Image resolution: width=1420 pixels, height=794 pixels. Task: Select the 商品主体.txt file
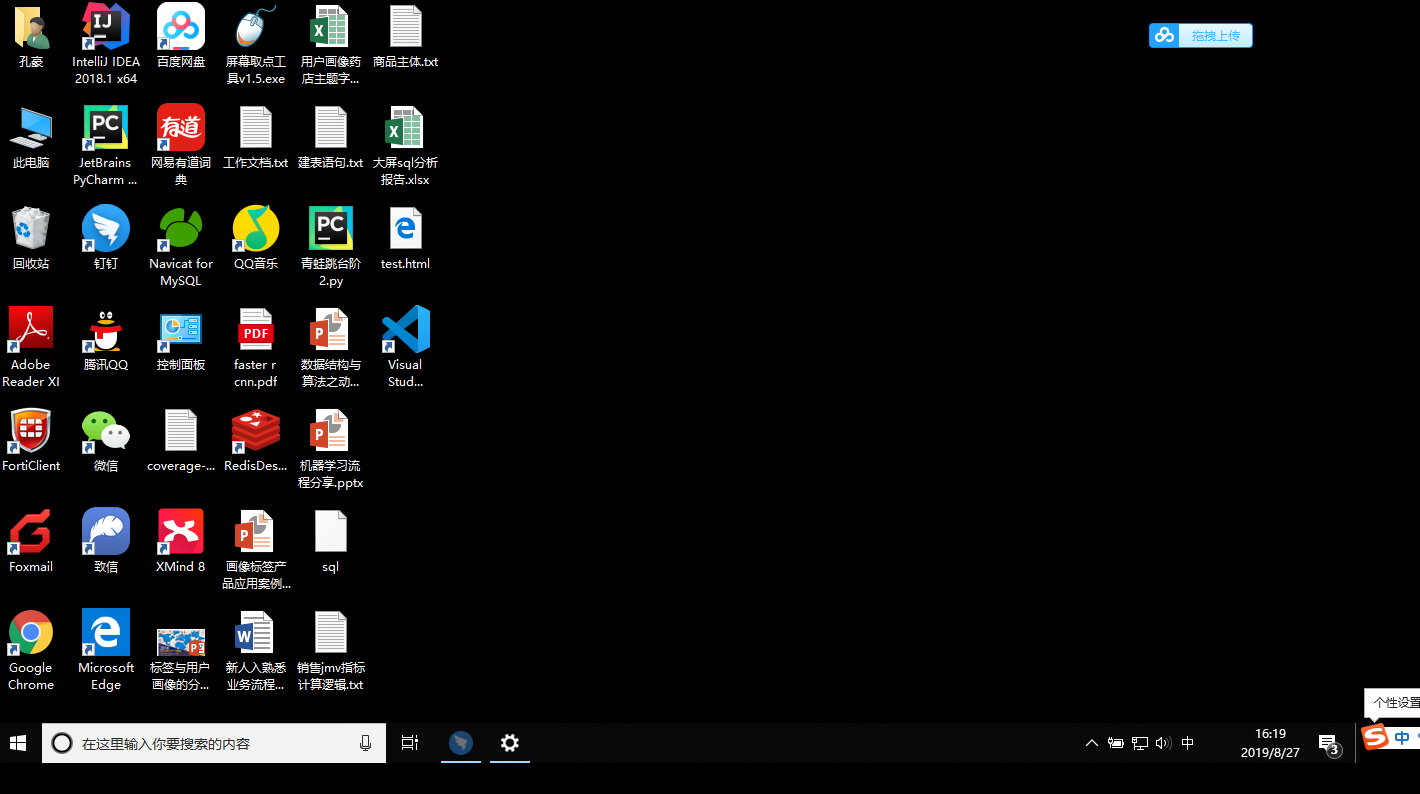405,37
